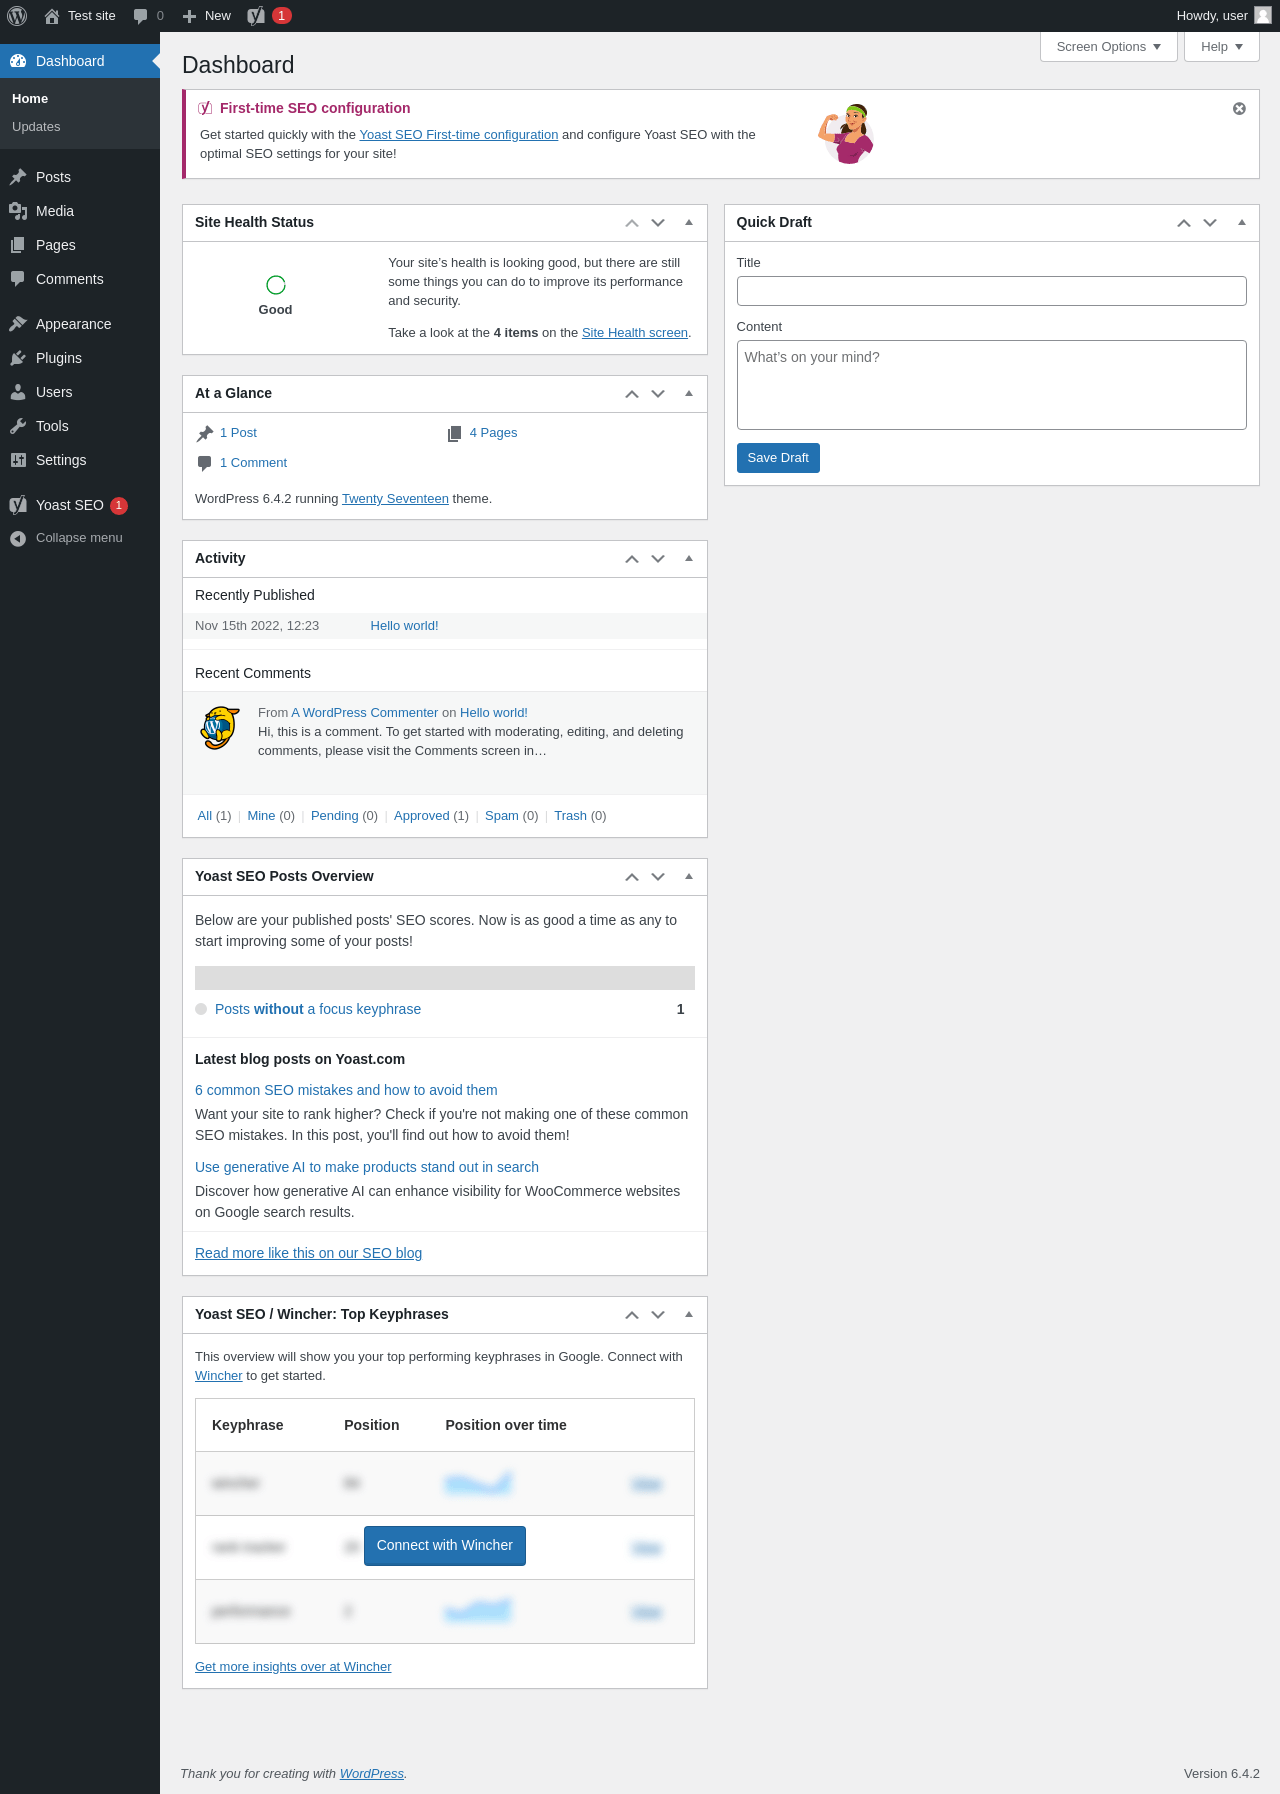This screenshot has width=1280, height=1794.
Task: Collapse Yoast SEO Posts Overview panel
Action: pyautogui.click(x=689, y=876)
